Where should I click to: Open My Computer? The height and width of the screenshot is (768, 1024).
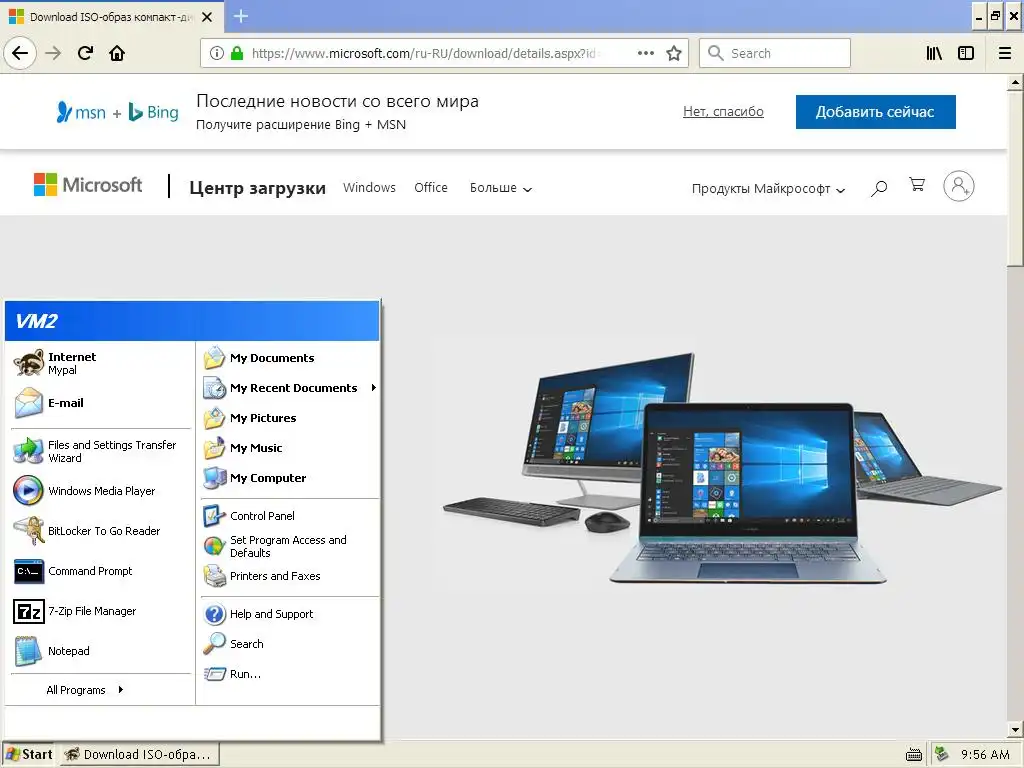coord(289,478)
